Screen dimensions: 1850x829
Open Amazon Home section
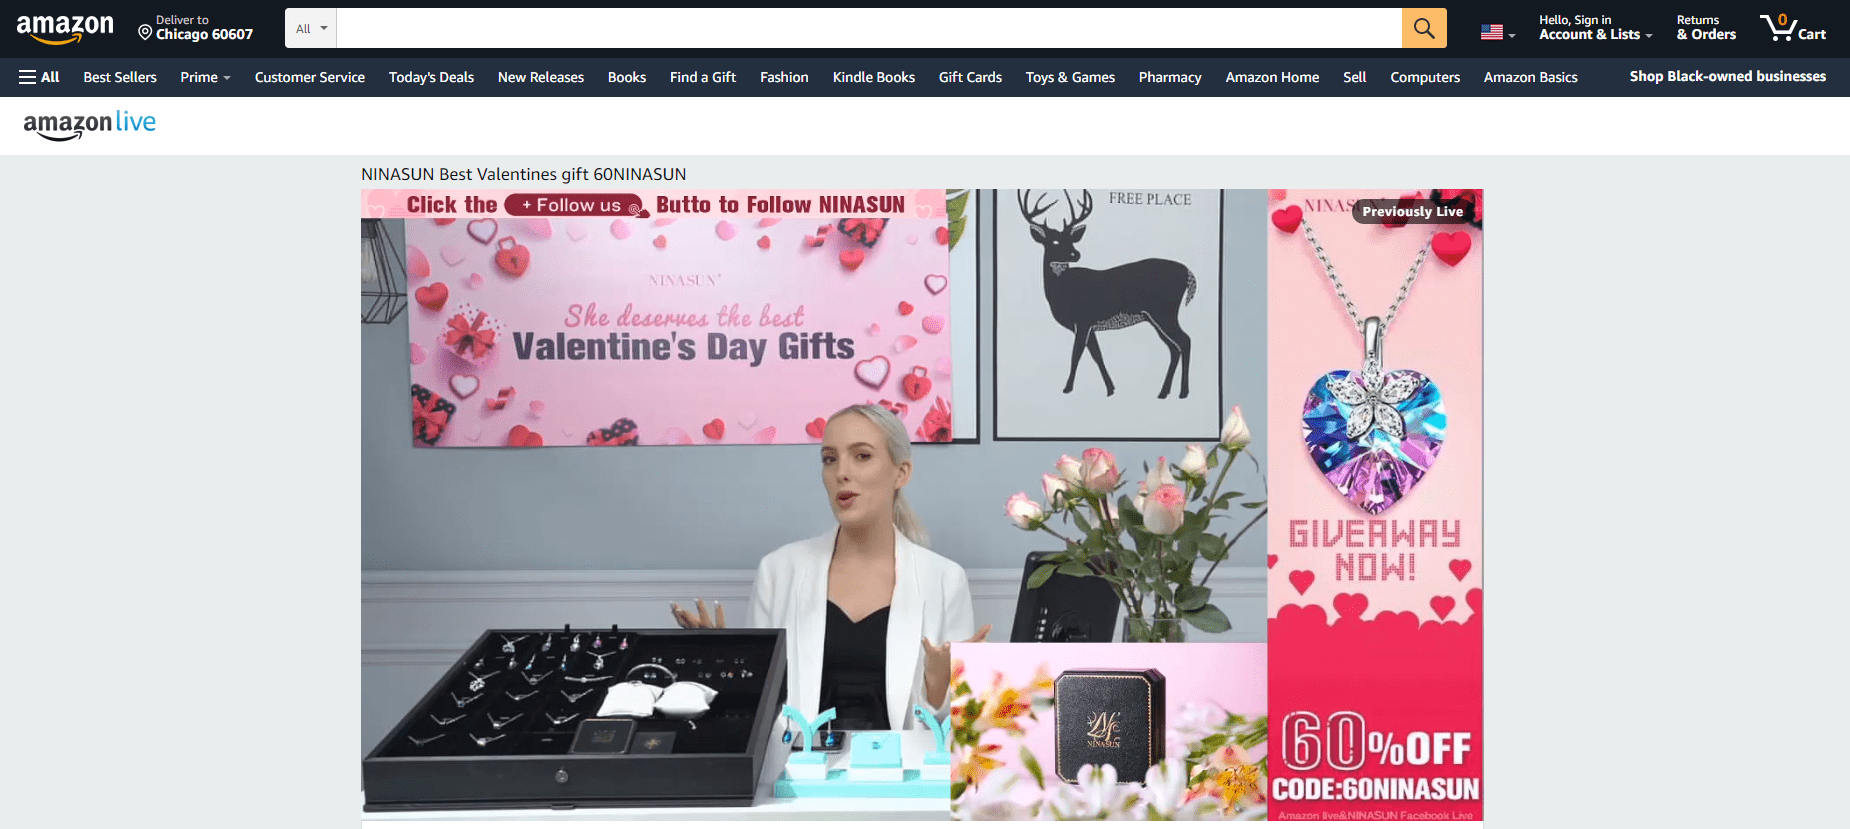[1272, 77]
